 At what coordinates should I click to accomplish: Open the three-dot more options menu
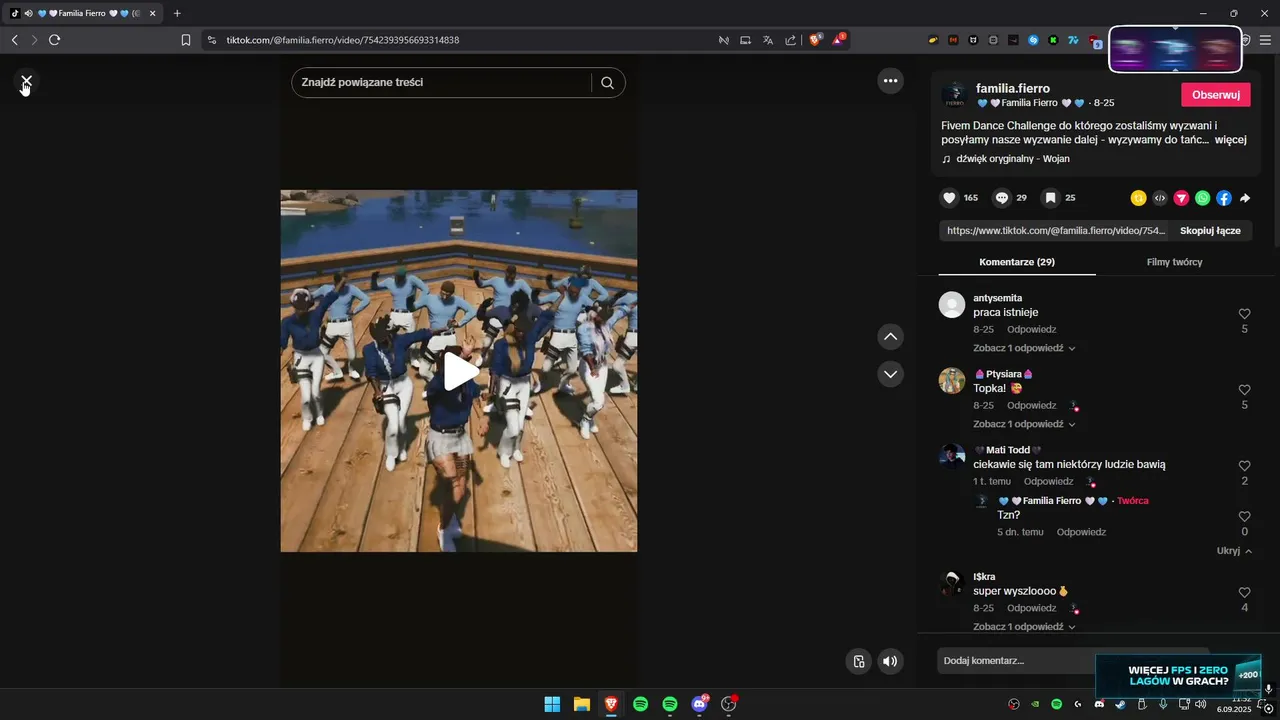[x=890, y=81]
